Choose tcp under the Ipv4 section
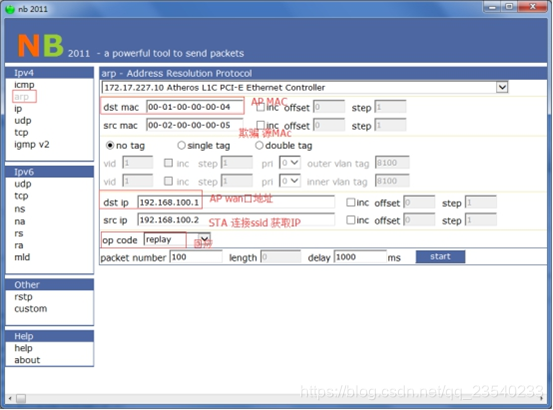Image resolution: width=553 pixels, height=410 pixels. coord(21,133)
